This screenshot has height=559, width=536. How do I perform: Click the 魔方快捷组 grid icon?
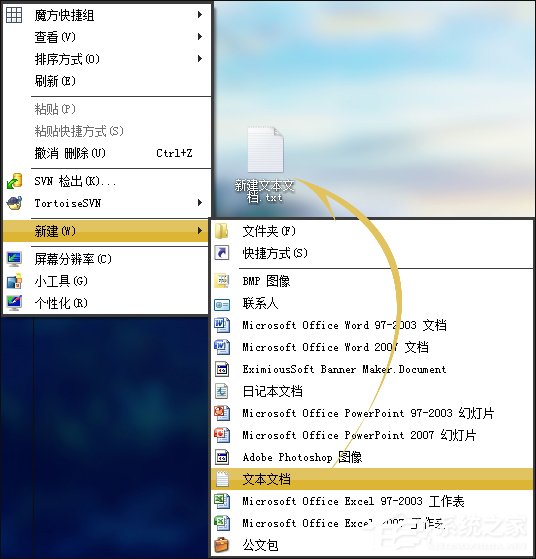(14, 15)
